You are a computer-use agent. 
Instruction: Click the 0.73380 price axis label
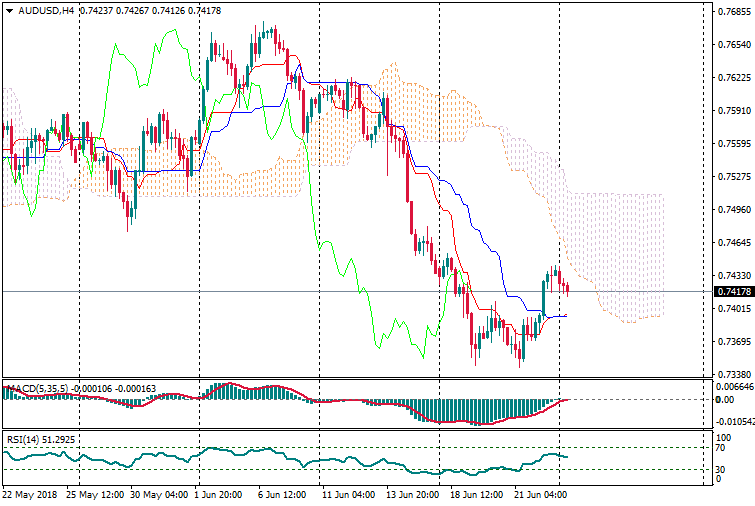[x=732, y=374]
